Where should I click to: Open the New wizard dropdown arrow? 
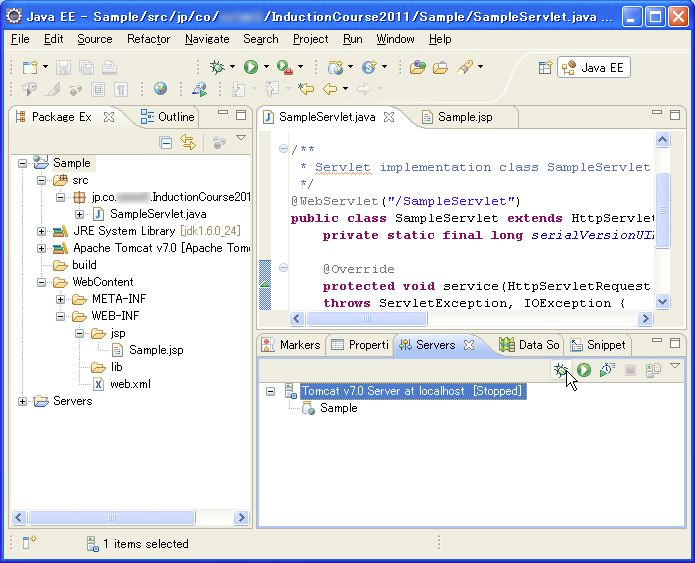(x=45, y=67)
